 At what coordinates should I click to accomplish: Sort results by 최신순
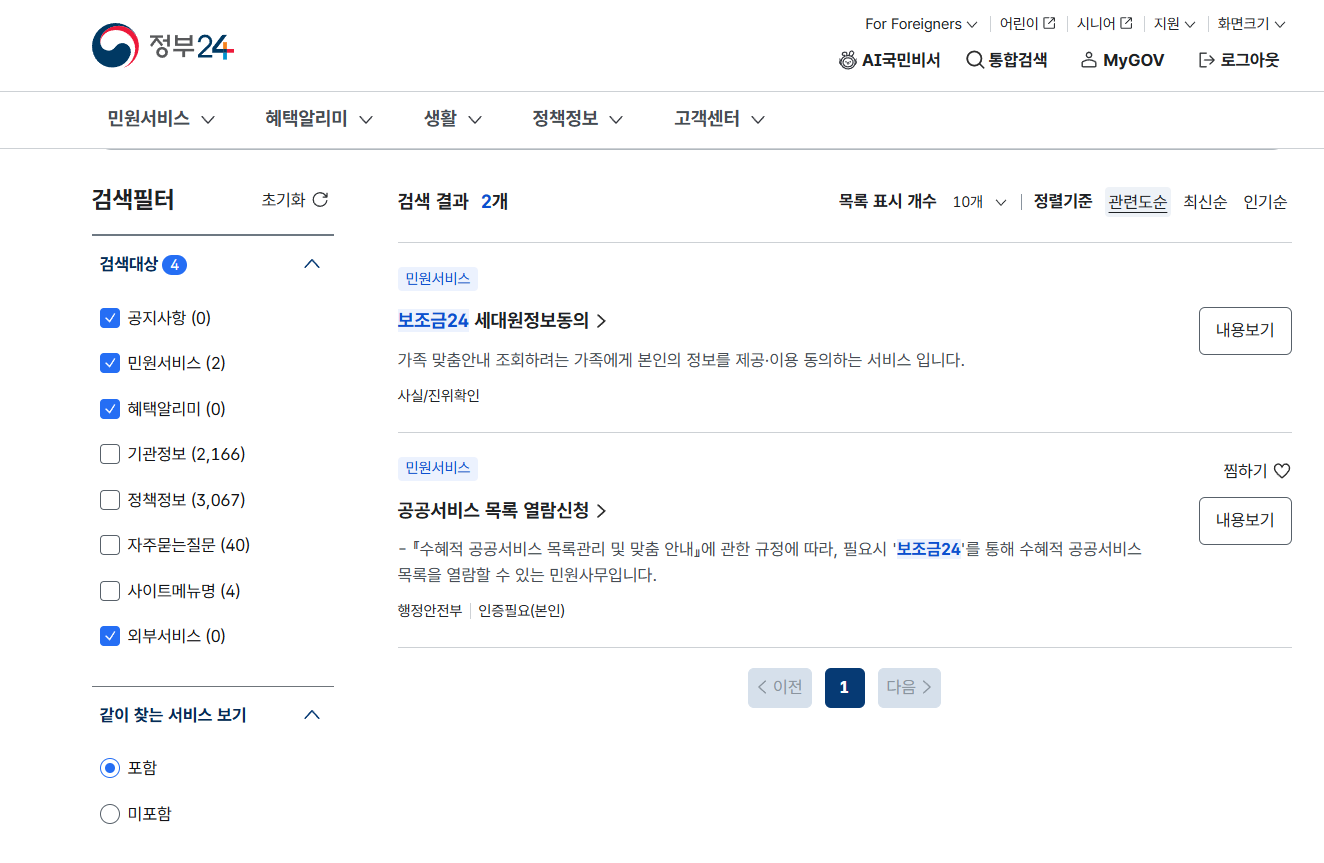[1205, 202]
